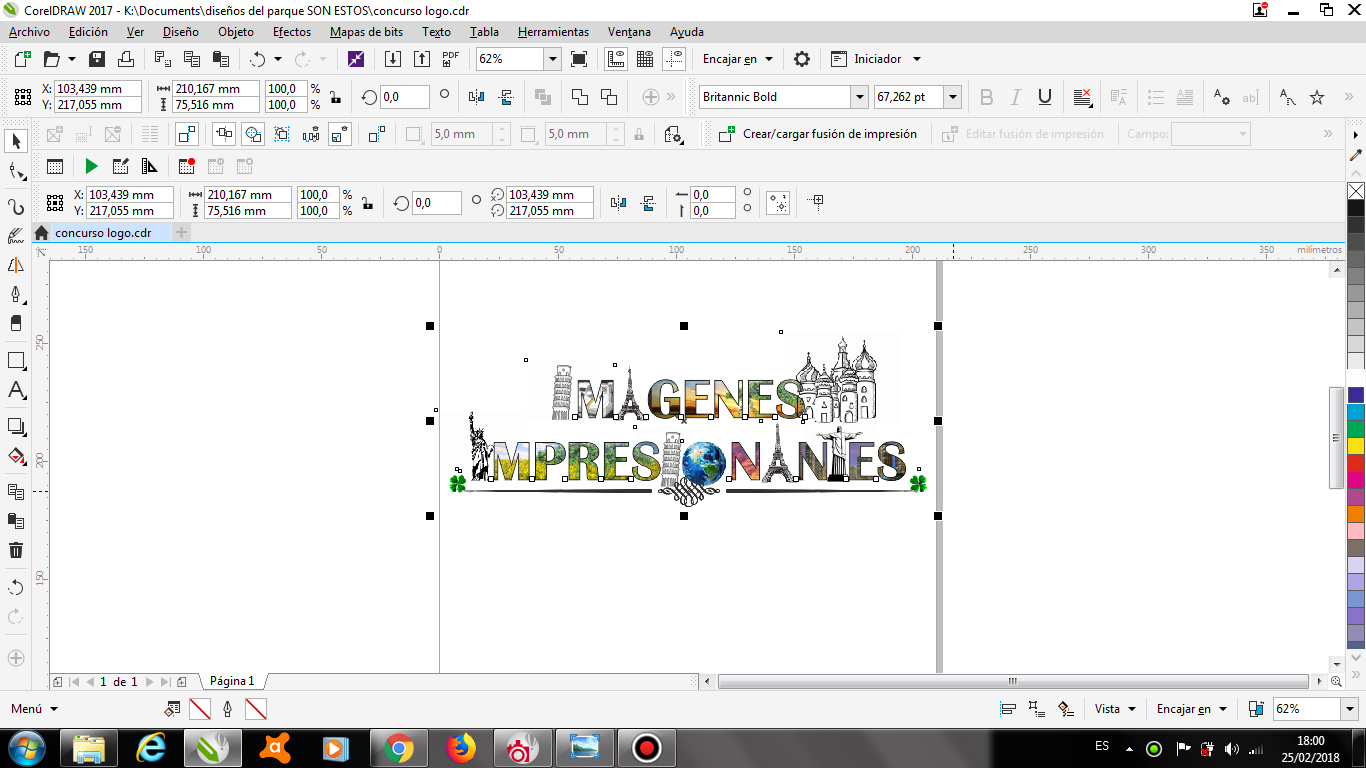Select the Interactive Fill tool
Screen dimensions: 1366x768
15,457
